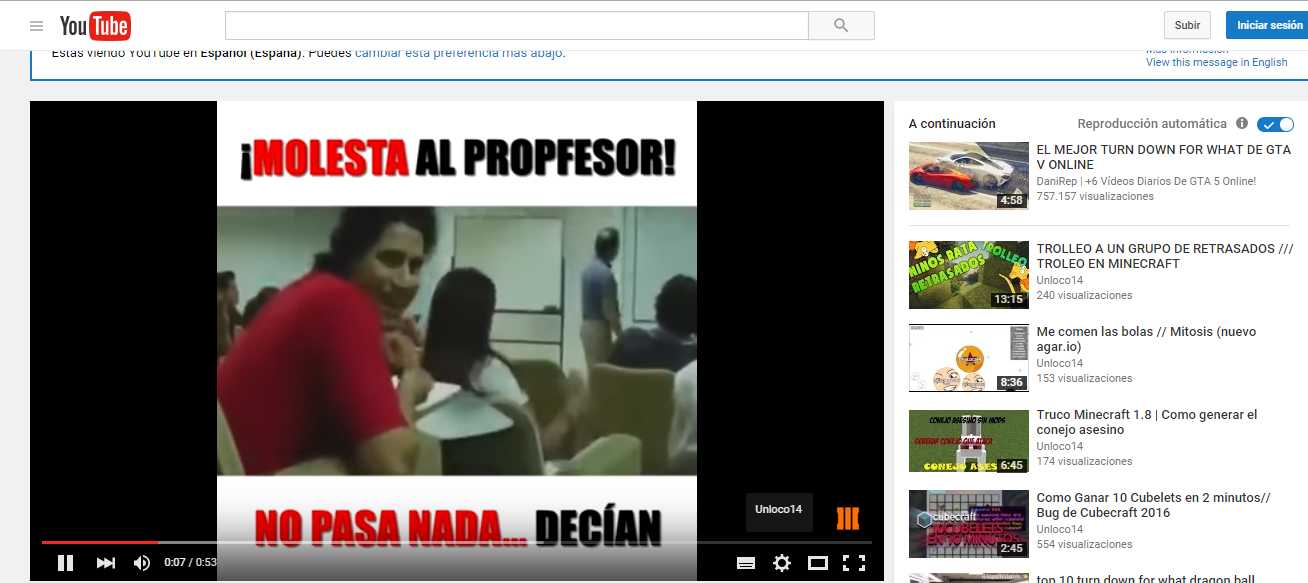Open the hamburger guide menu
This screenshot has width=1308, height=583.
37,26
